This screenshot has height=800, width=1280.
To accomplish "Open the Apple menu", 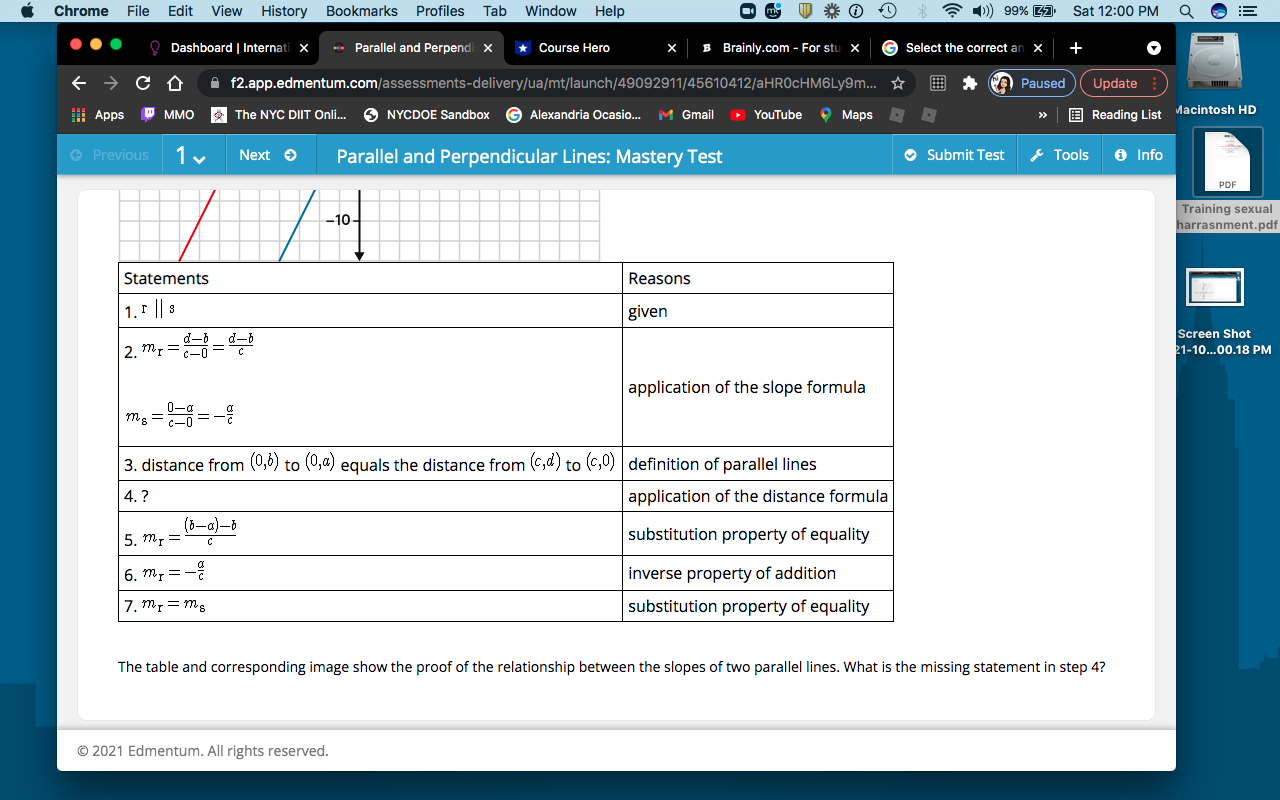I will pyautogui.click(x=27, y=11).
